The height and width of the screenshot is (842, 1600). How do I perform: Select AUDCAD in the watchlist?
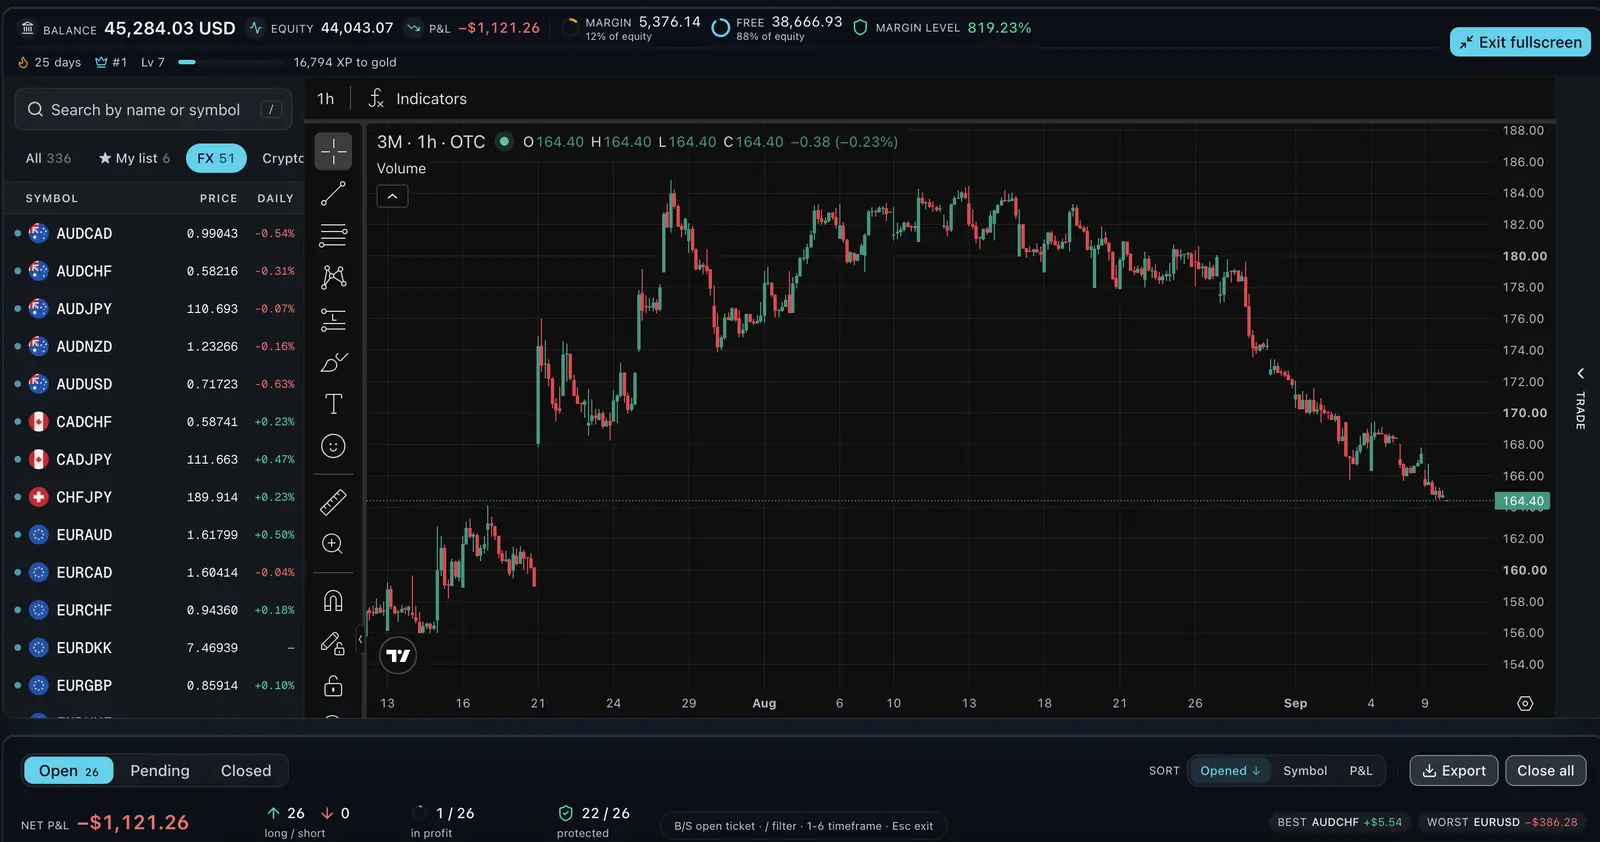pyautogui.click(x=154, y=233)
